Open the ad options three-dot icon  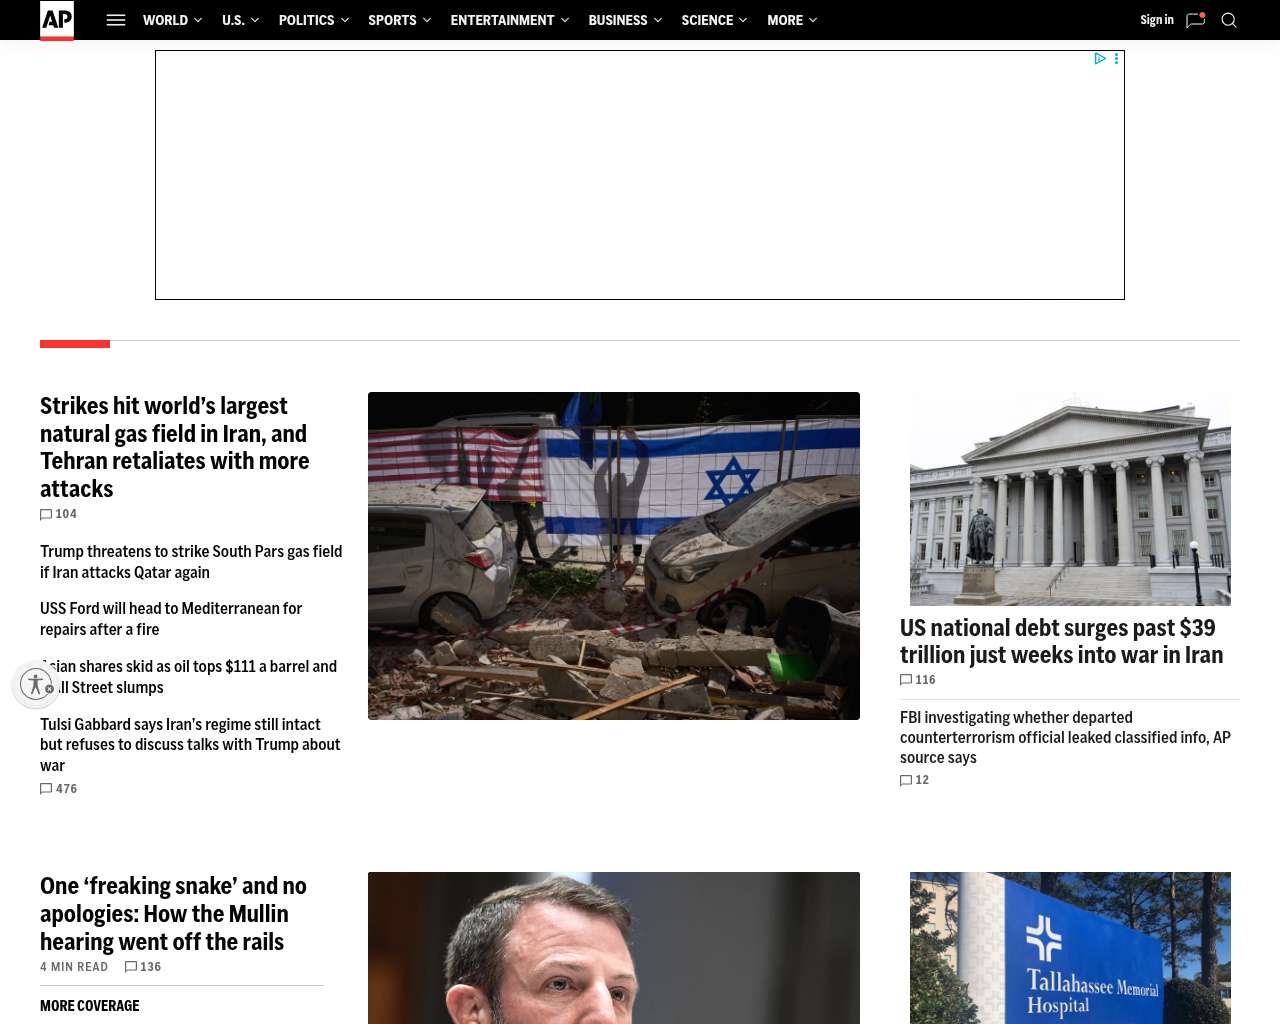click(1116, 59)
